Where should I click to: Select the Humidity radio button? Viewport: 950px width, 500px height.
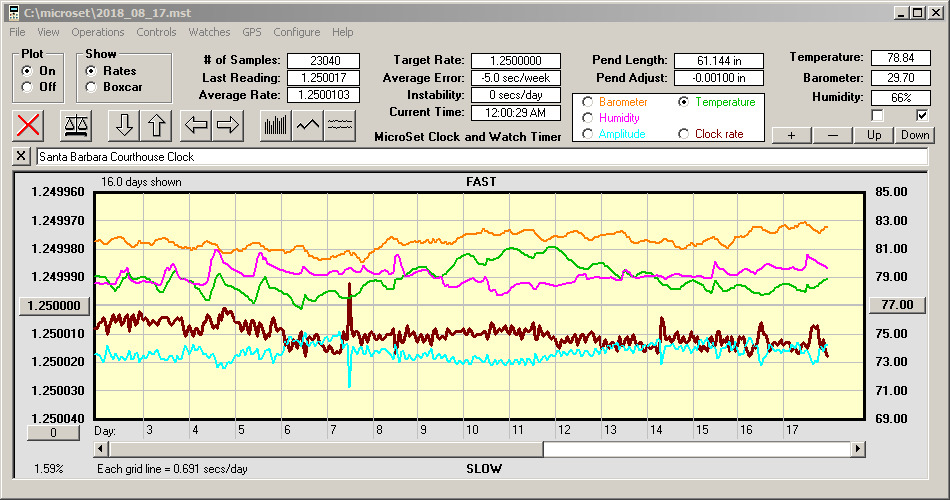587,118
